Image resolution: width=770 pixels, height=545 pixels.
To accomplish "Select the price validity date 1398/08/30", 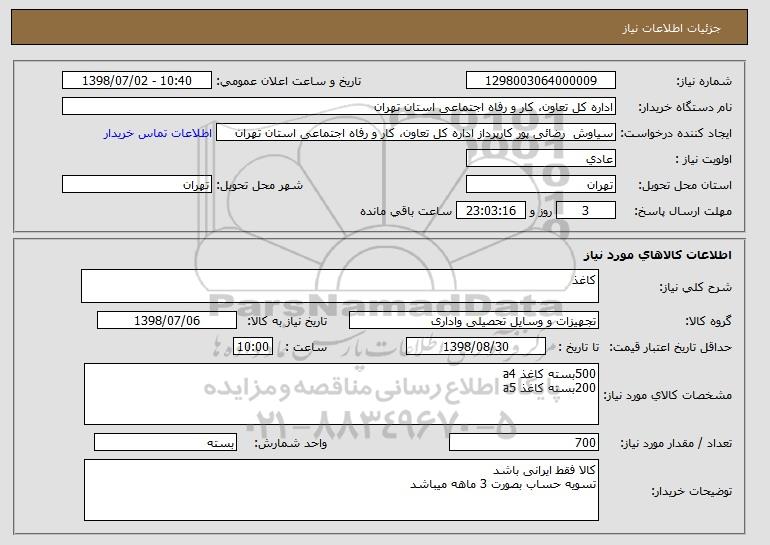I will pyautogui.click(x=476, y=347).
